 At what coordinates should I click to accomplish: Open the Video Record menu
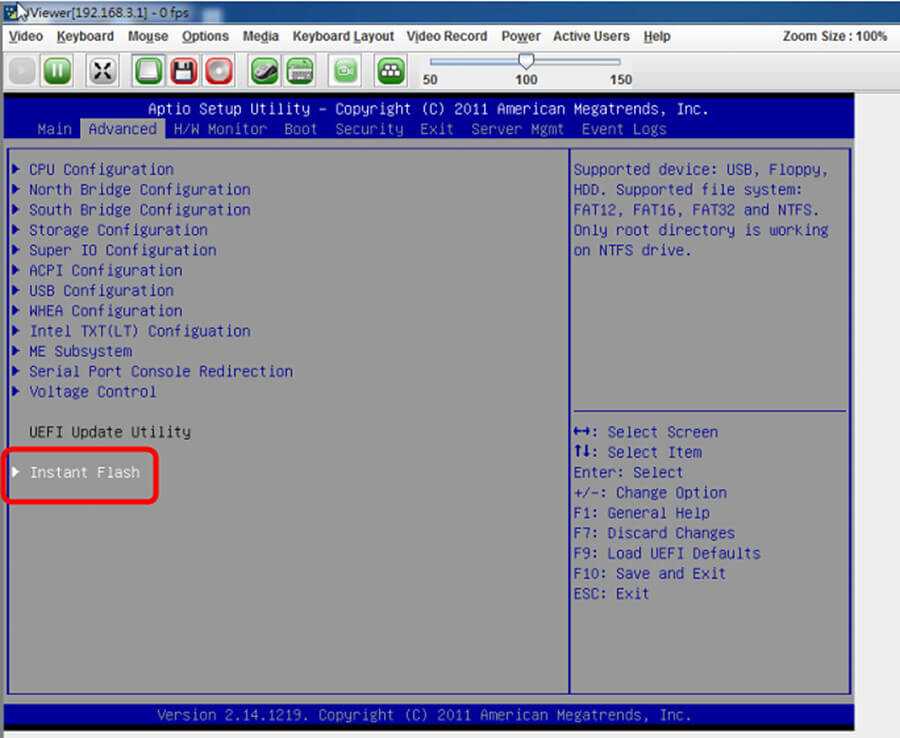click(446, 36)
